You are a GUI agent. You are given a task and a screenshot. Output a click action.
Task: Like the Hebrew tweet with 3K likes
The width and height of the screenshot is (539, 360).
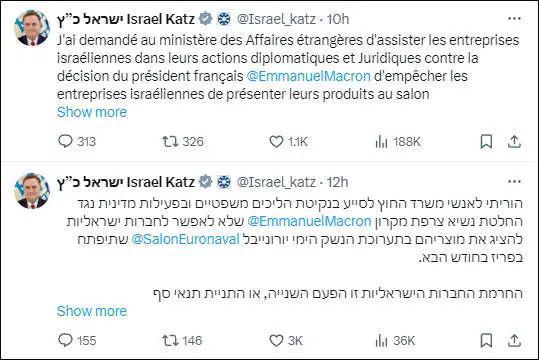[x=286, y=340]
